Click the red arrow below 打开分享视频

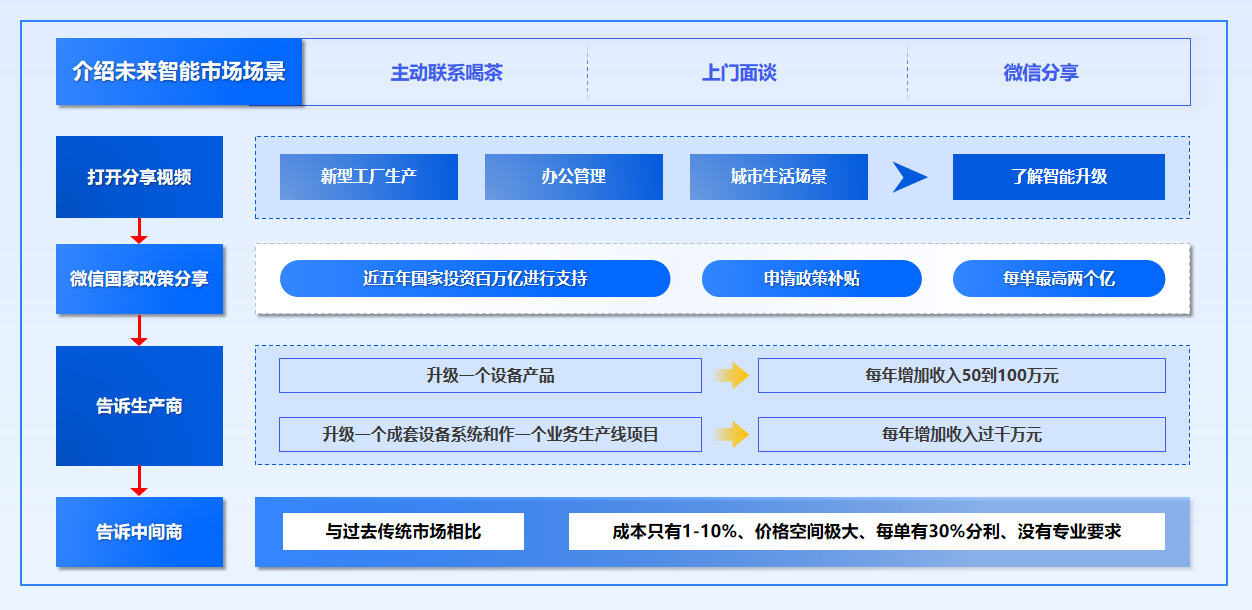[139, 231]
